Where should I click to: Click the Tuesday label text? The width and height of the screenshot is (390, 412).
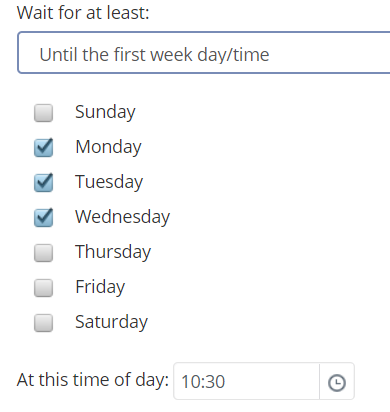(x=109, y=182)
